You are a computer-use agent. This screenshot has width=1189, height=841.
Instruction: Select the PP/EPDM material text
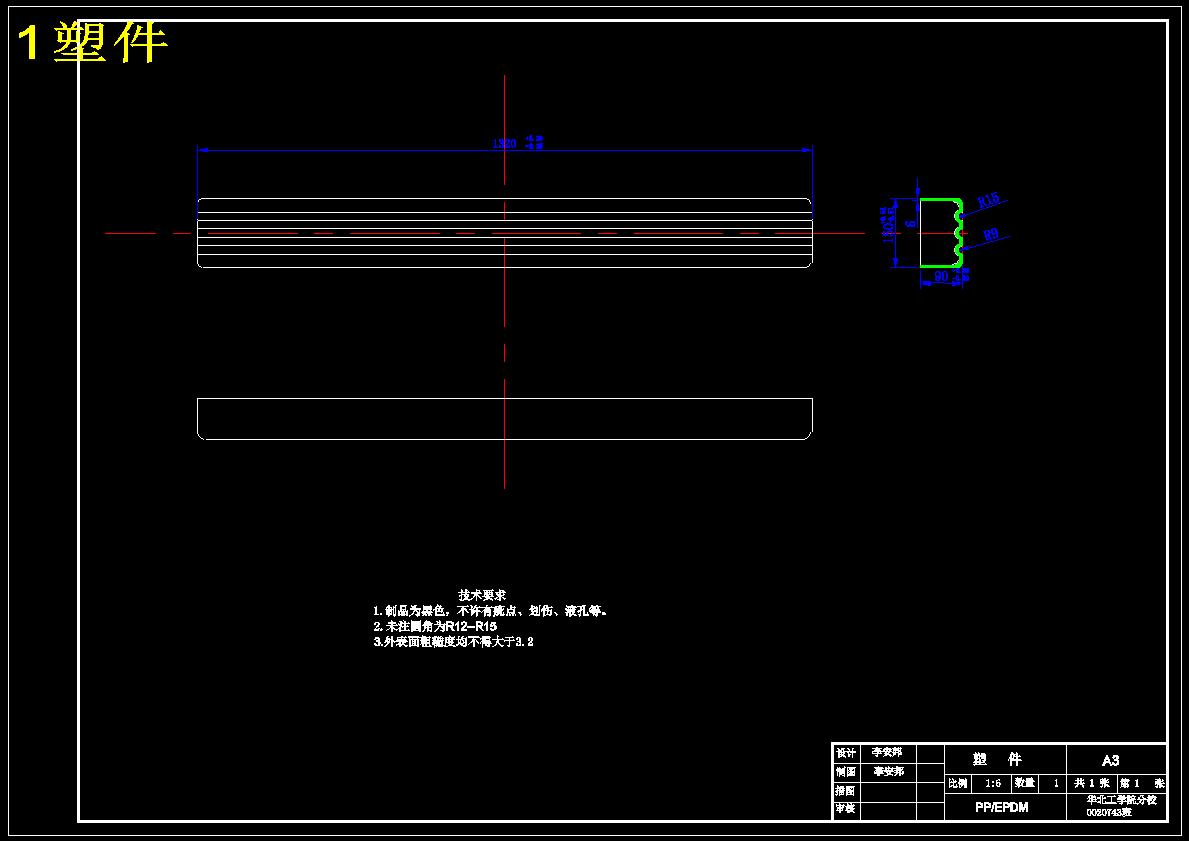[x=1002, y=808]
